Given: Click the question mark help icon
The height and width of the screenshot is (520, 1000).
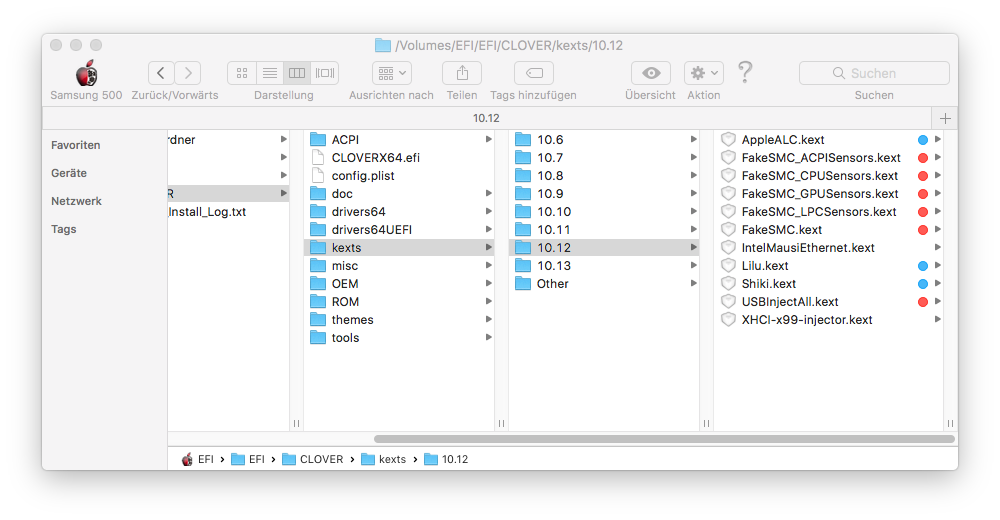Looking at the screenshot, I should [744, 71].
